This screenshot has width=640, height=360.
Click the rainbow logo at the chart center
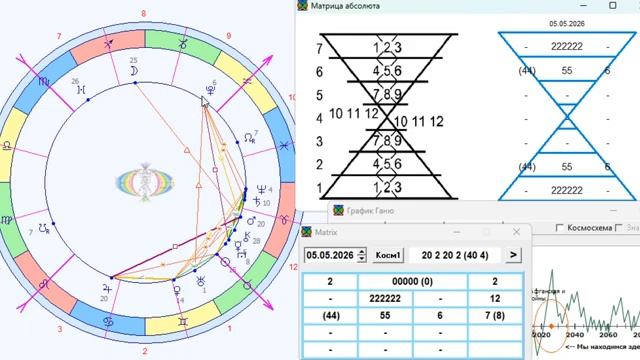pyautogui.click(x=145, y=182)
